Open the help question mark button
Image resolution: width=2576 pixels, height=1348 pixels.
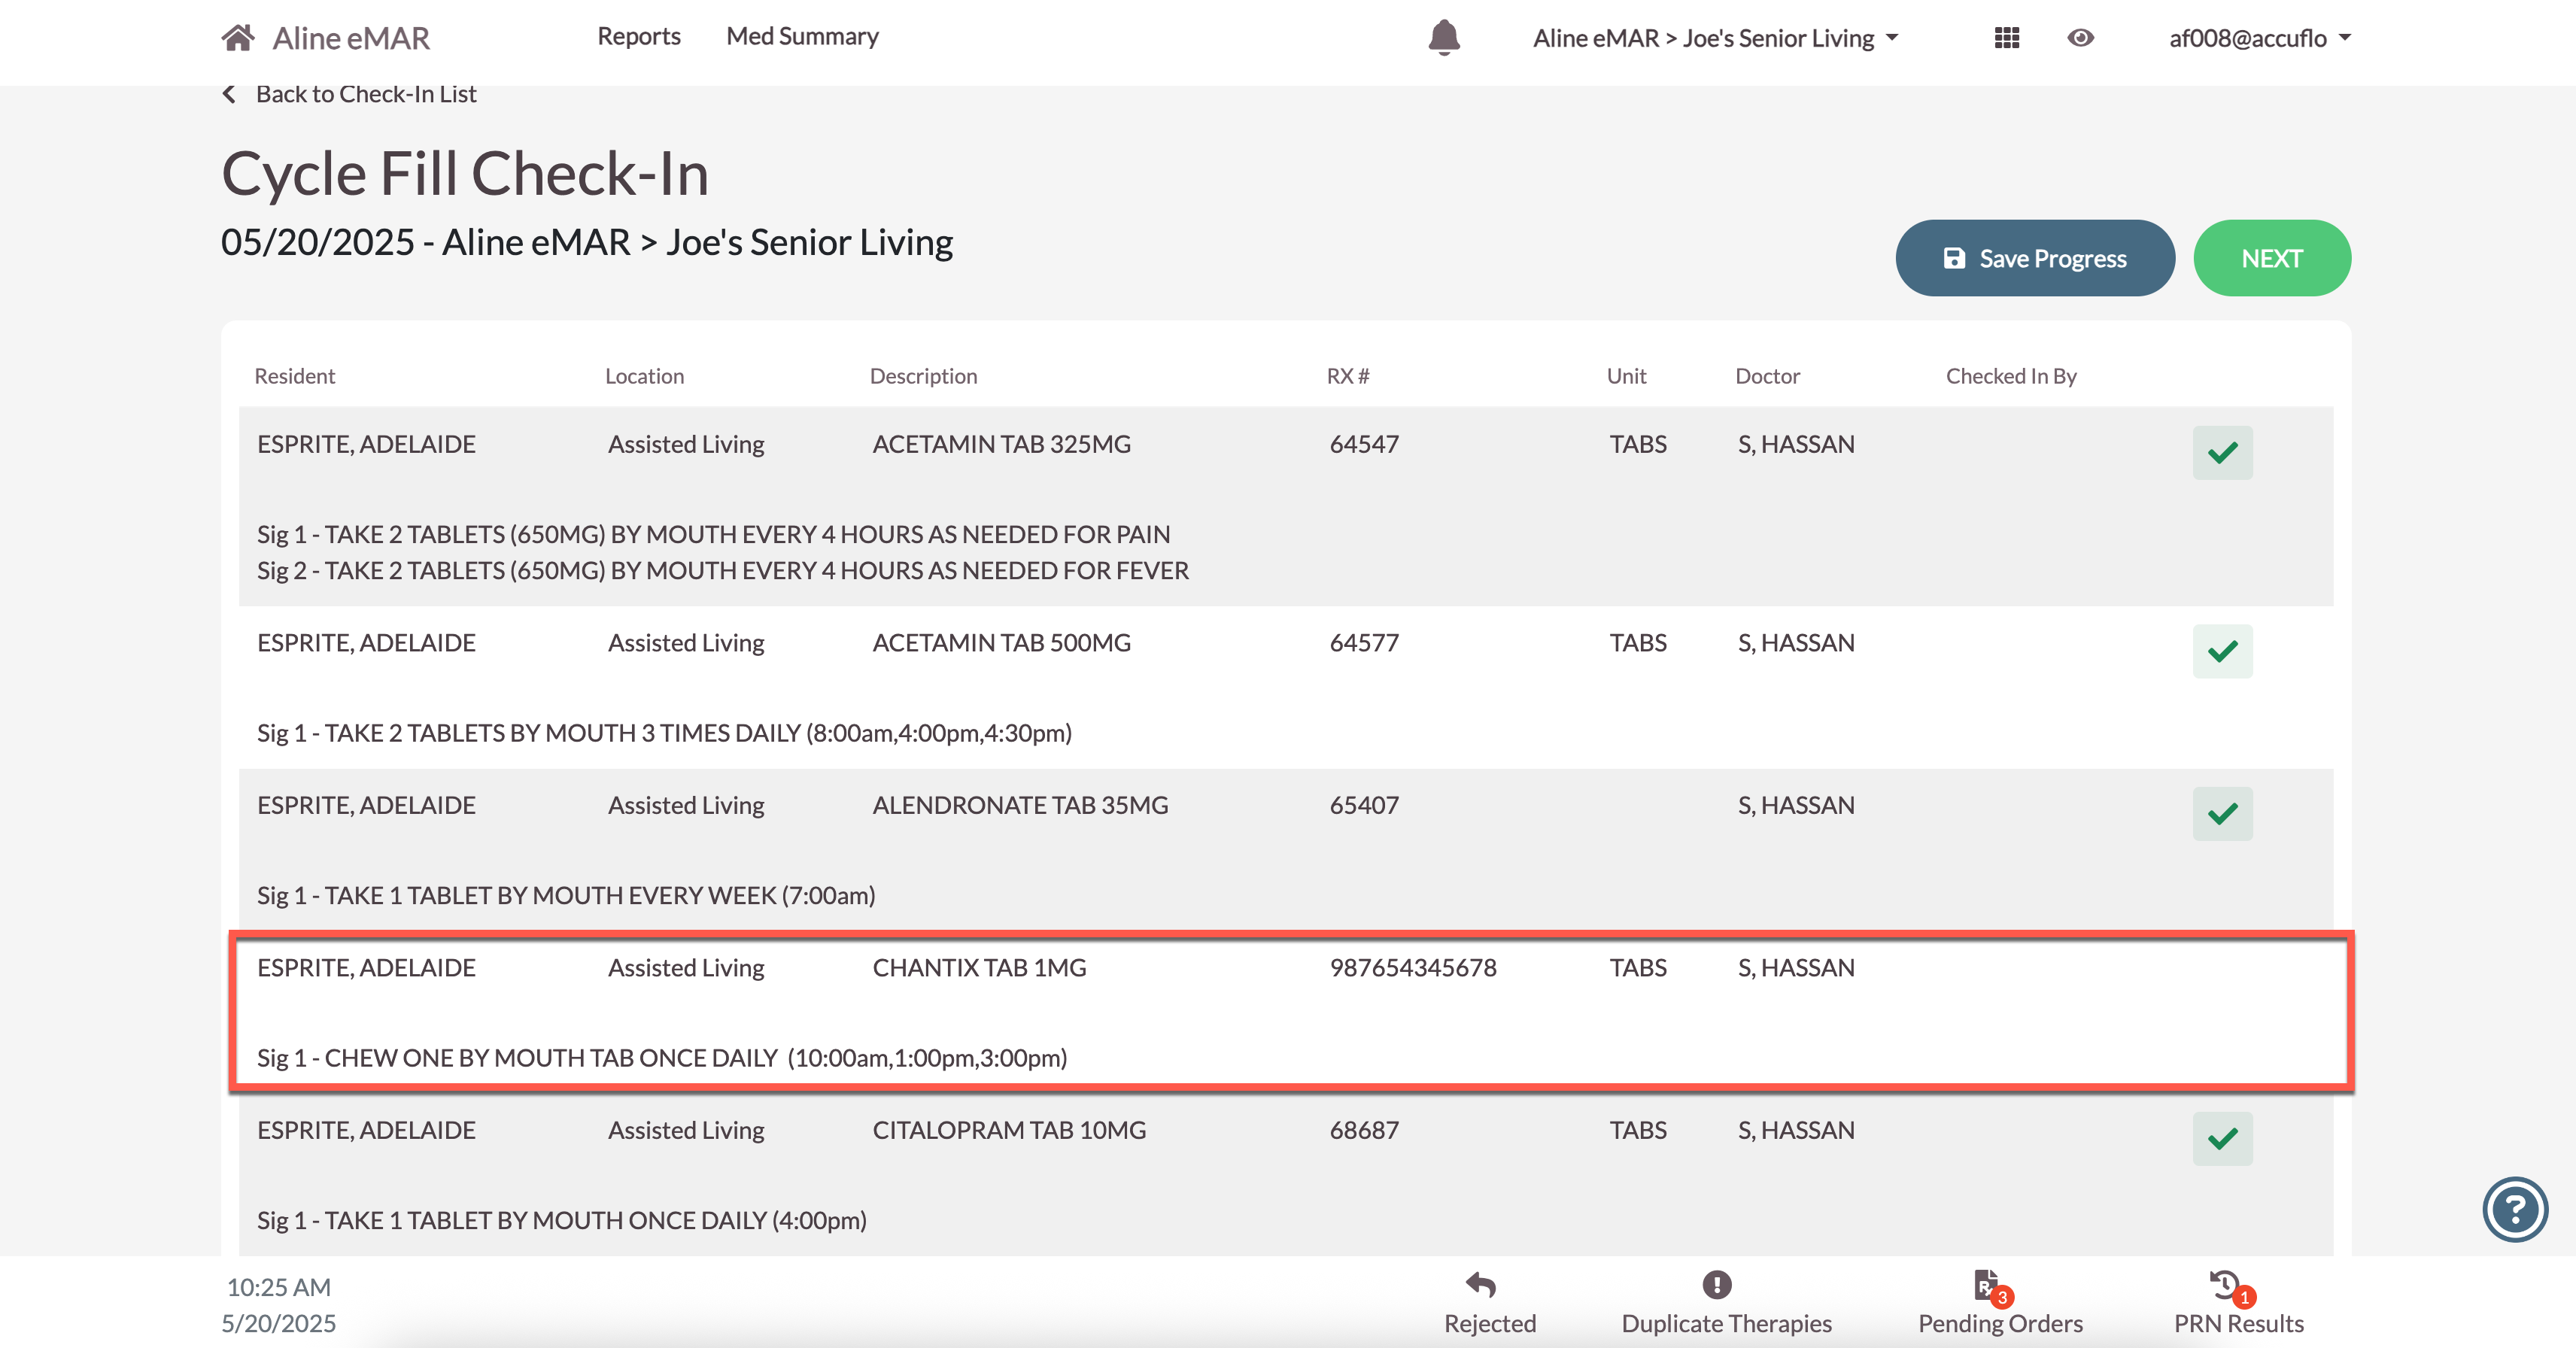coord(2514,1210)
